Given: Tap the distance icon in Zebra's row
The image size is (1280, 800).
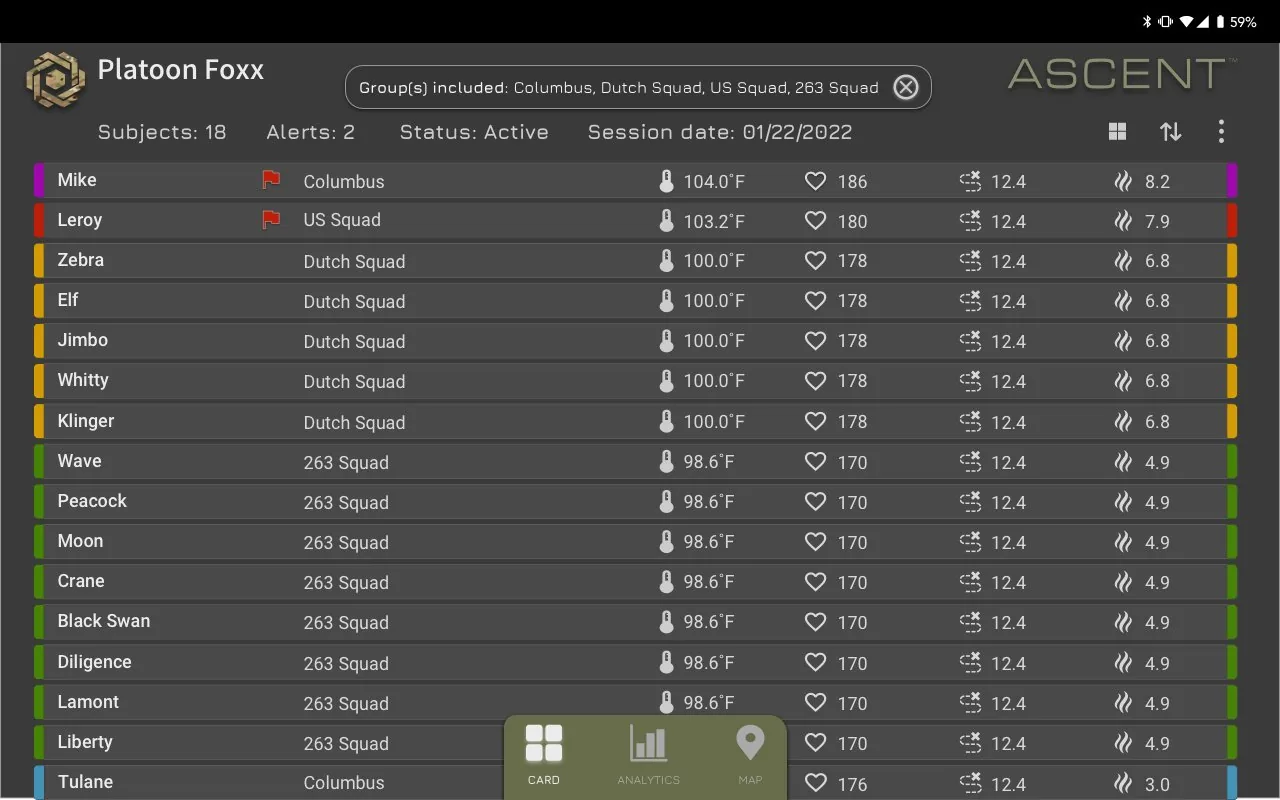Looking at the screenshot, I should (x=970, y=261).
